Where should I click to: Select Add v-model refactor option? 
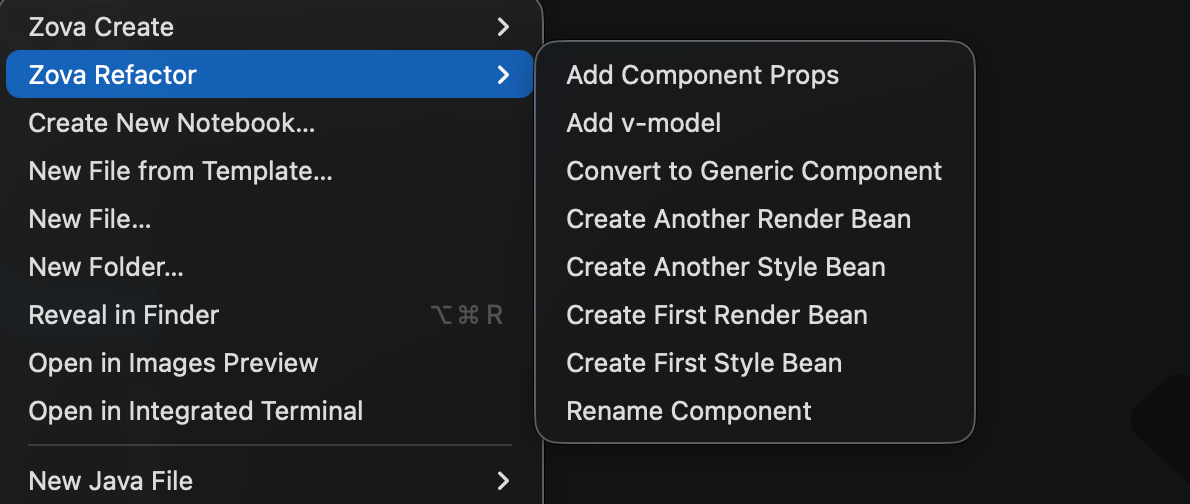(x=644, y=123)
